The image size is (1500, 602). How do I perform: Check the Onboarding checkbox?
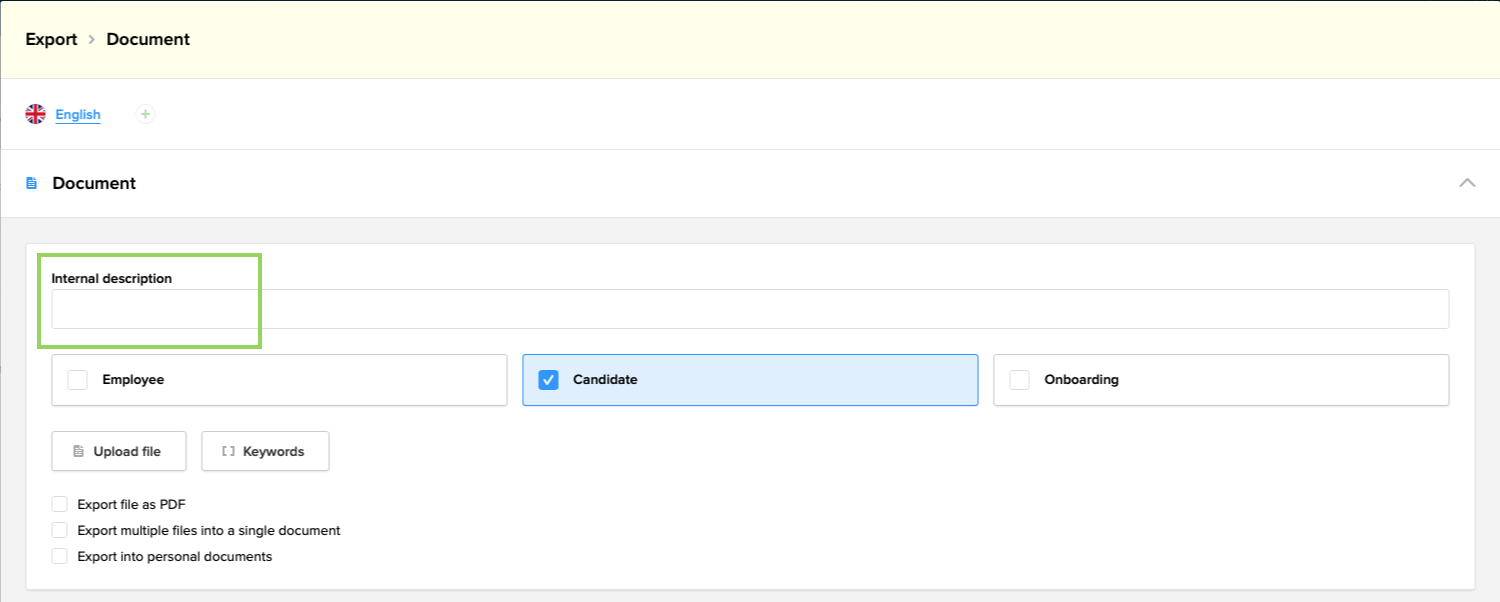pos(1019,379)
